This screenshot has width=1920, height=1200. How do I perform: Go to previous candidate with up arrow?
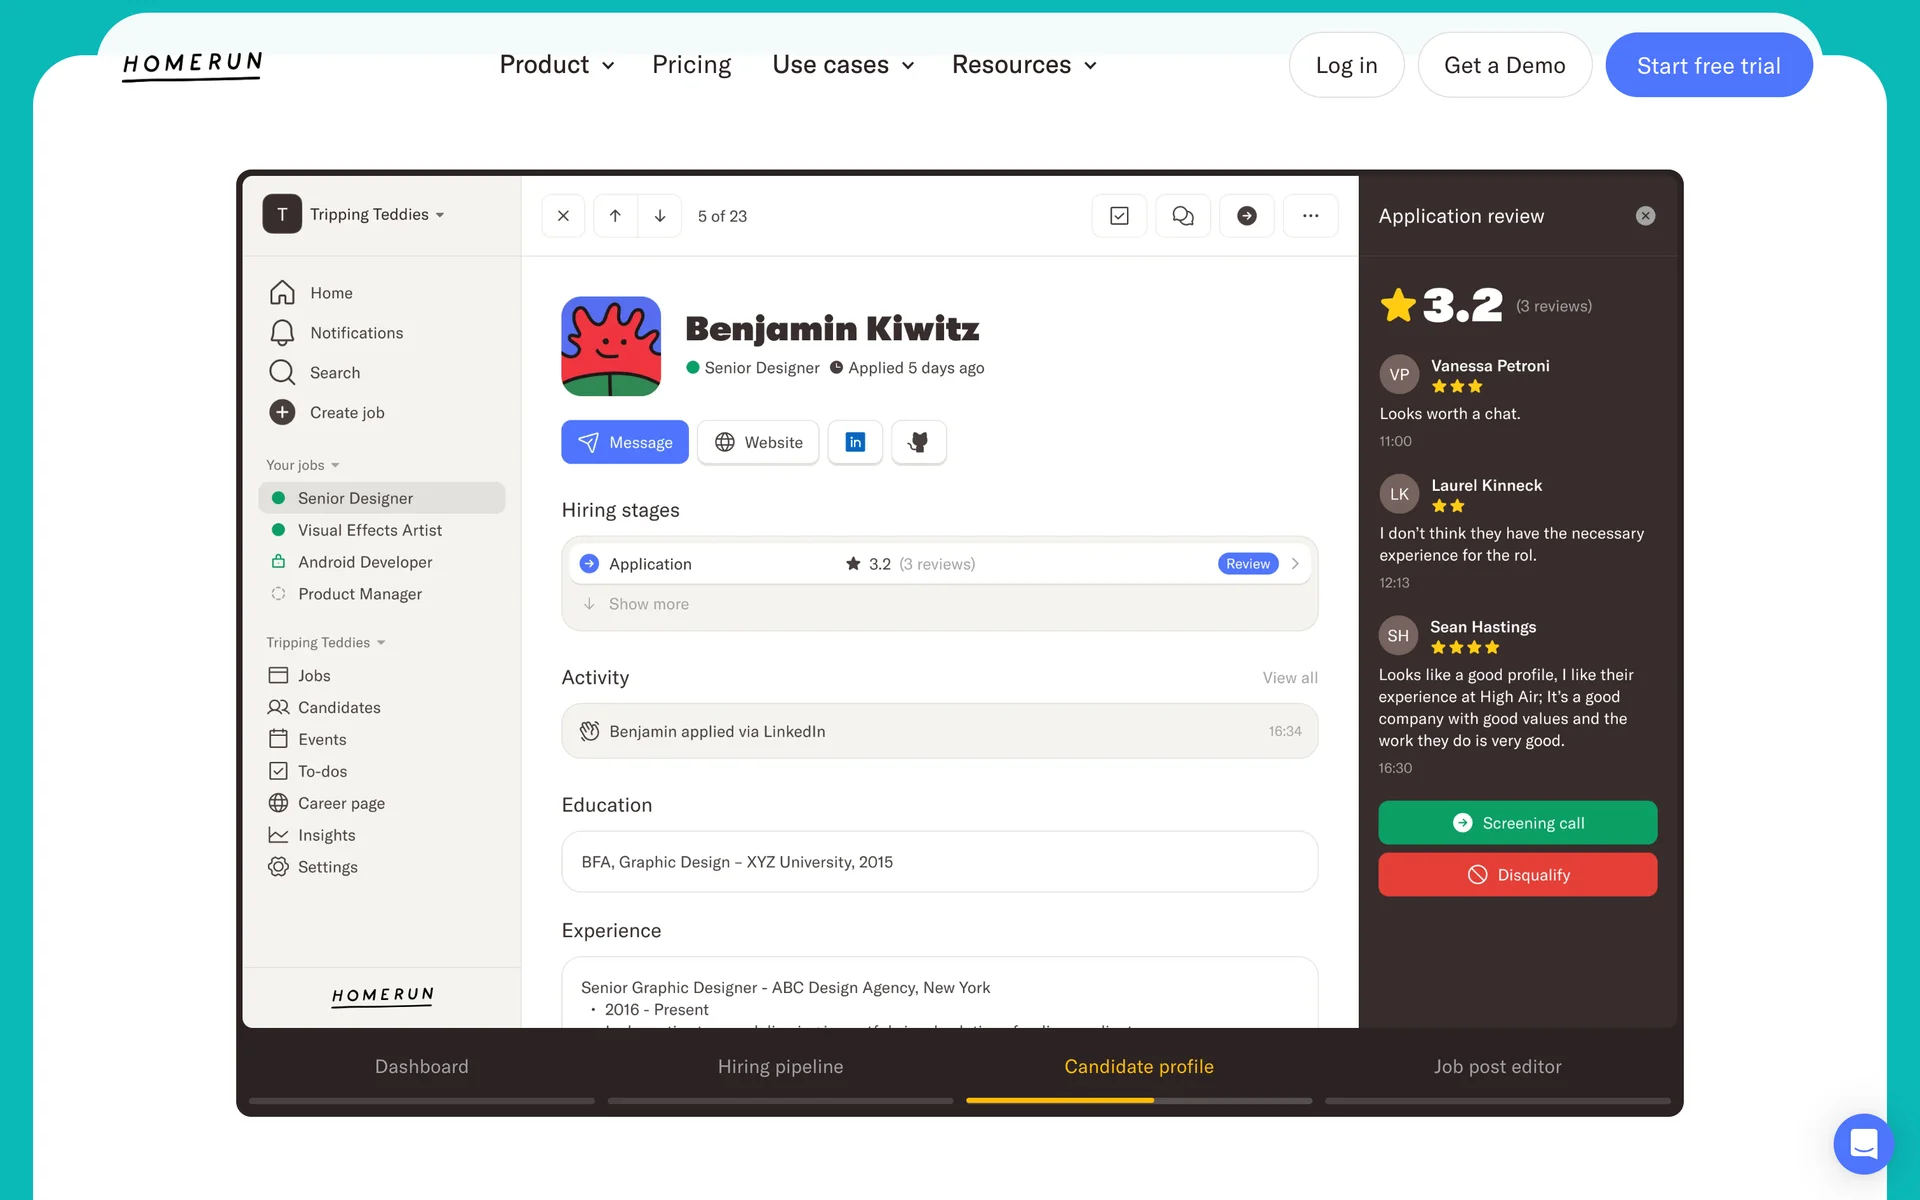point(615,216)
